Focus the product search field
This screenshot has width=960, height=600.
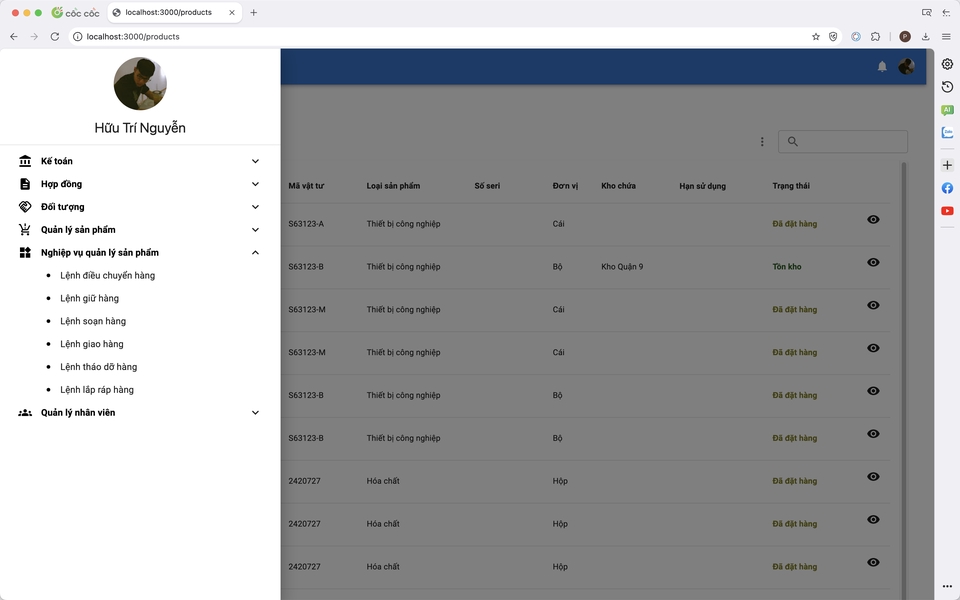[843, 141]
